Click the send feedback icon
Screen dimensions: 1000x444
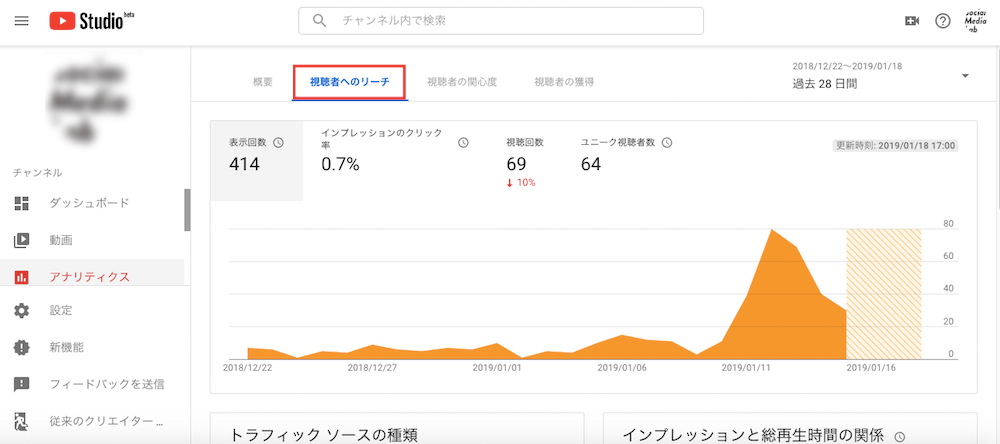[x=22, y=384]
